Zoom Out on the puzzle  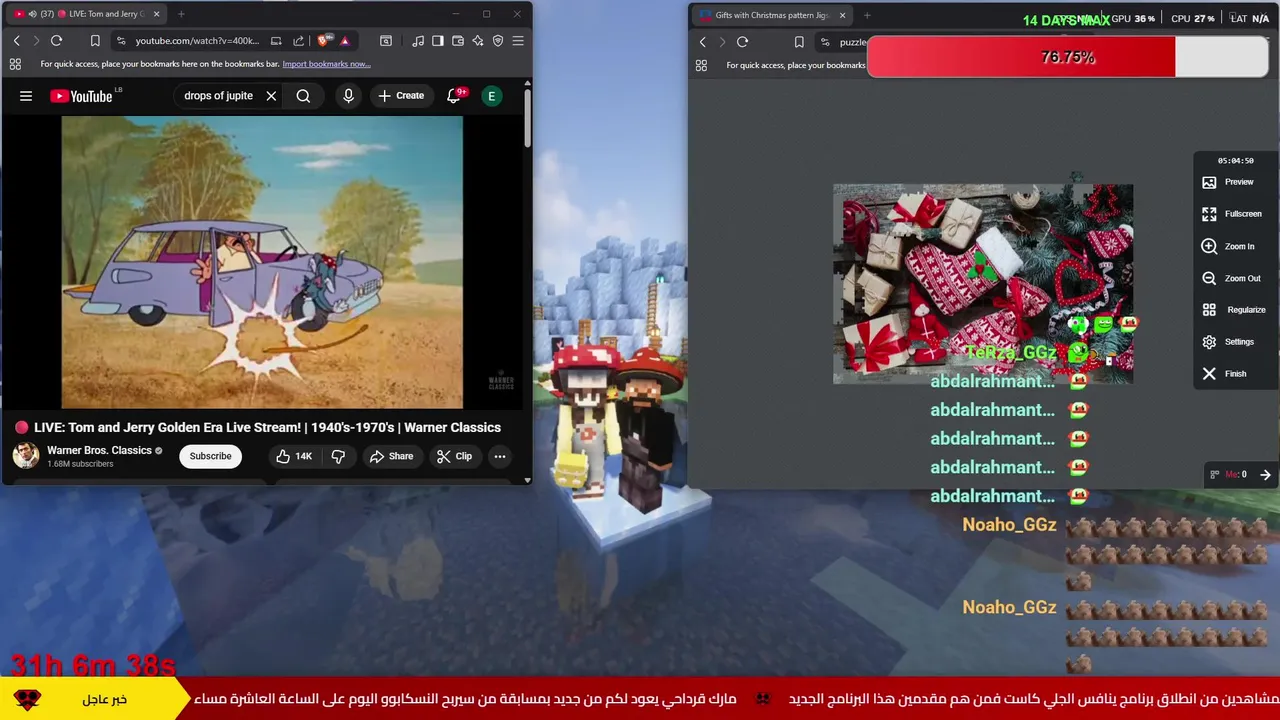pyautogui.click(x=1232, y=278)
